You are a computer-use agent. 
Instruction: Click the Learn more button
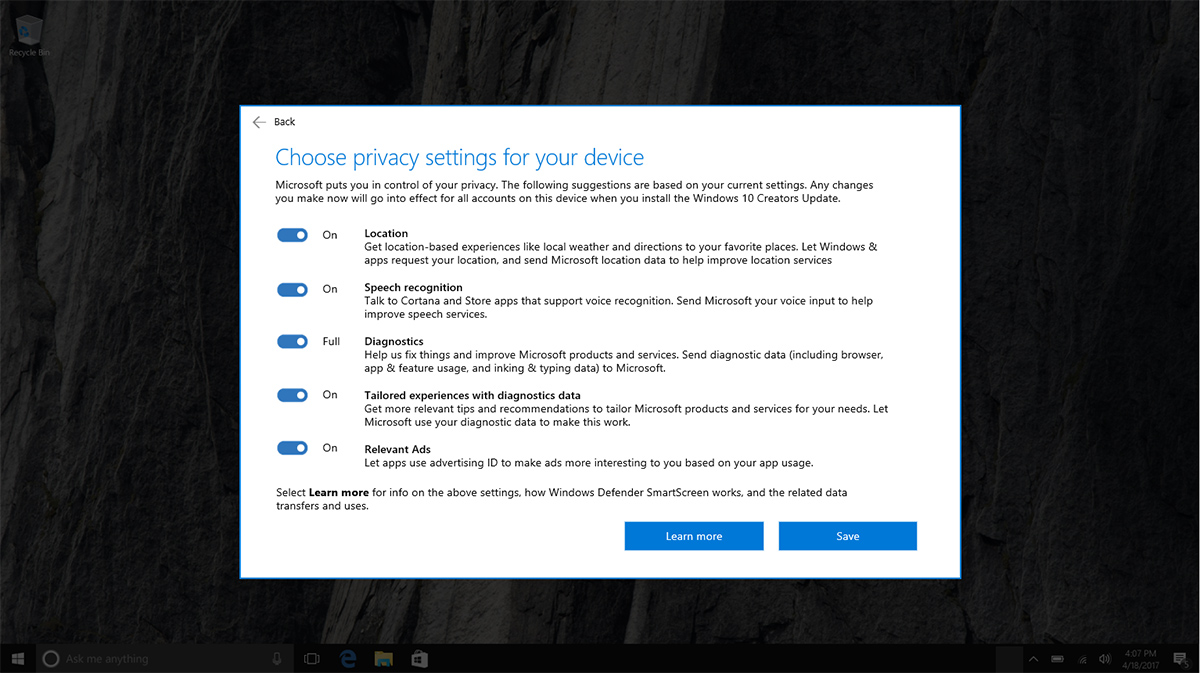[x=694, y=536]
